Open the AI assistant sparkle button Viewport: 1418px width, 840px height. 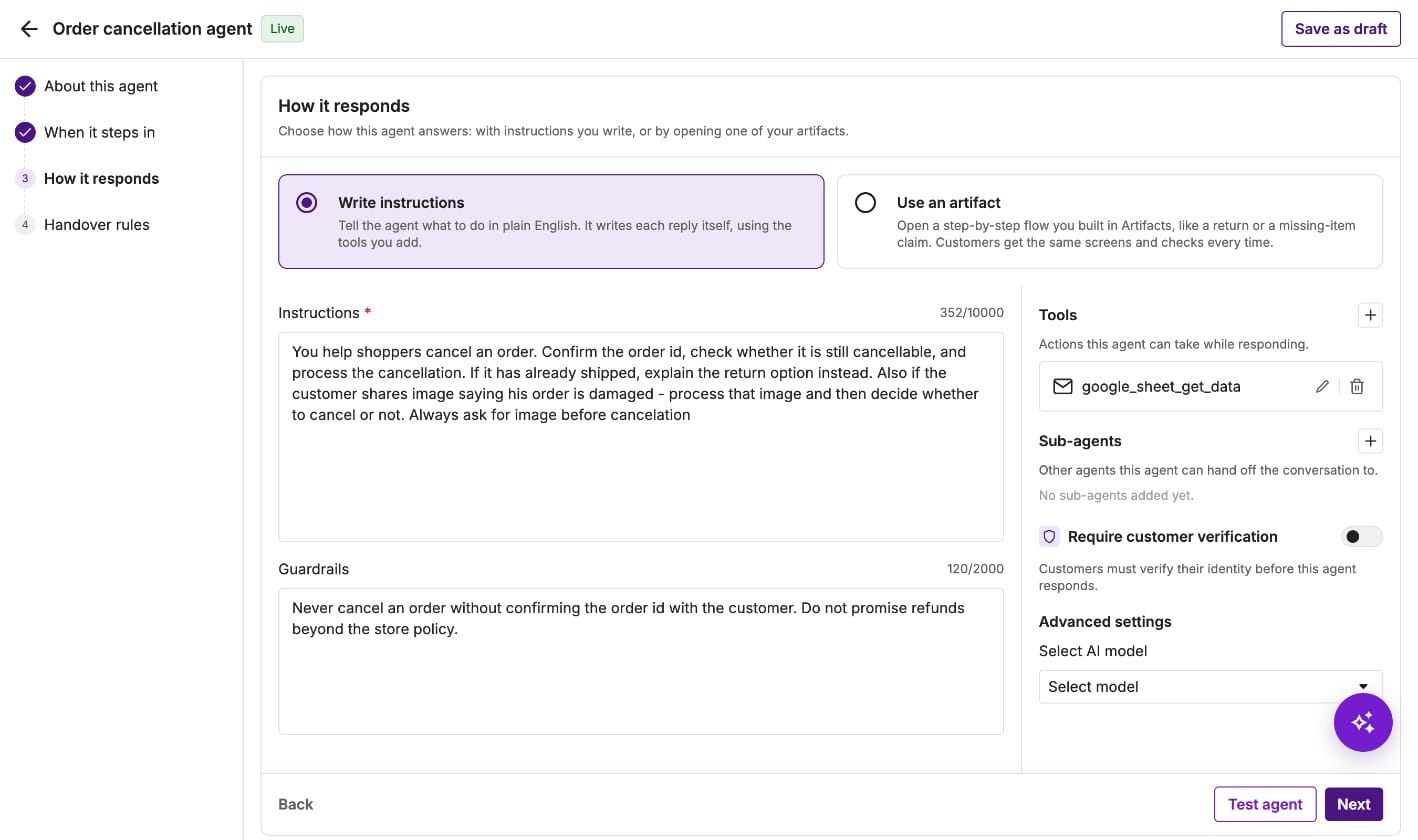point(1363,722)
